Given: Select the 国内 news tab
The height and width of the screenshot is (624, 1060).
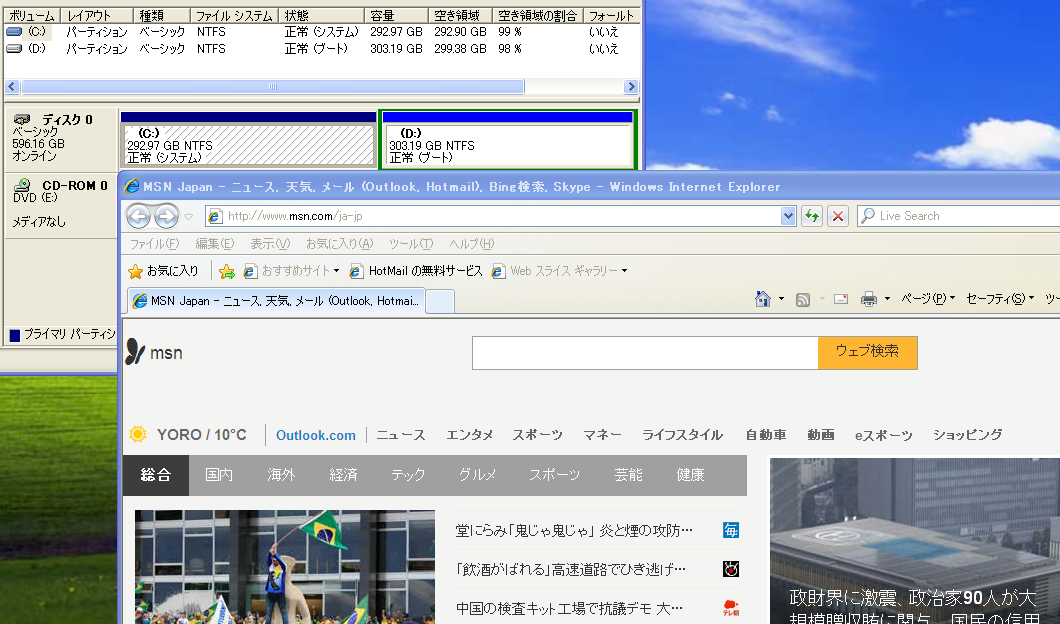Looking at the screenshot, I should click(x=219, y=475).
